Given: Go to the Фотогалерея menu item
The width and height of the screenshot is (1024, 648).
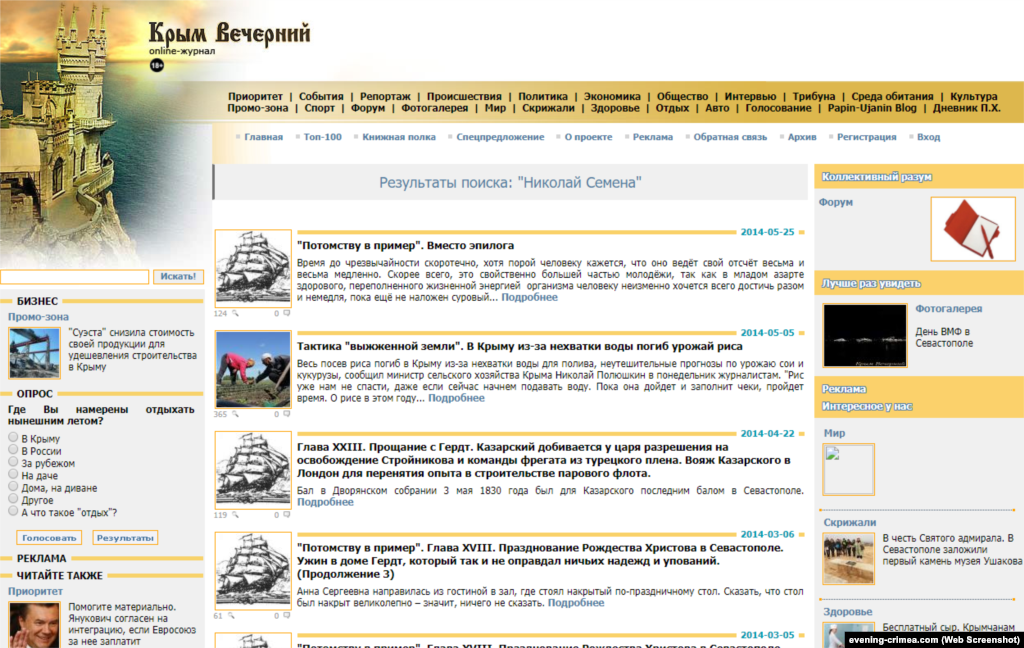Looking at the screenshot, I should point(434,108).
